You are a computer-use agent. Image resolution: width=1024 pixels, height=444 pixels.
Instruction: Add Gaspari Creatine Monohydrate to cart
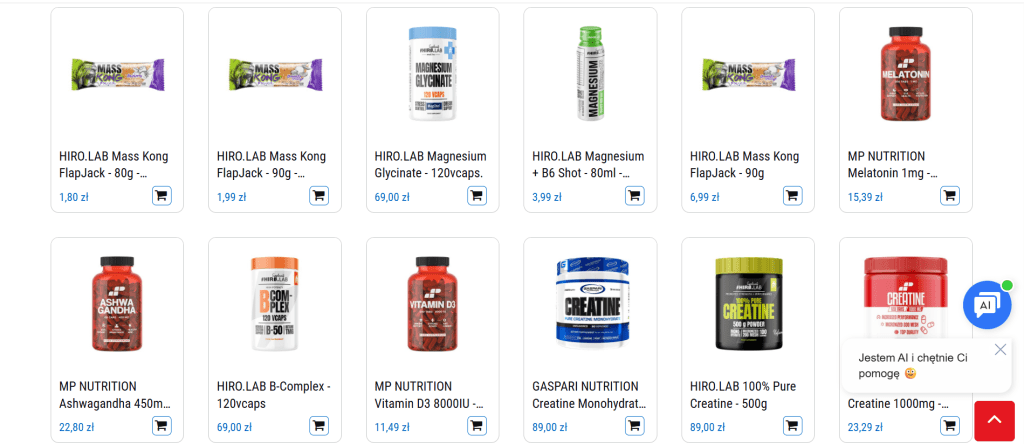pos(635,426)
